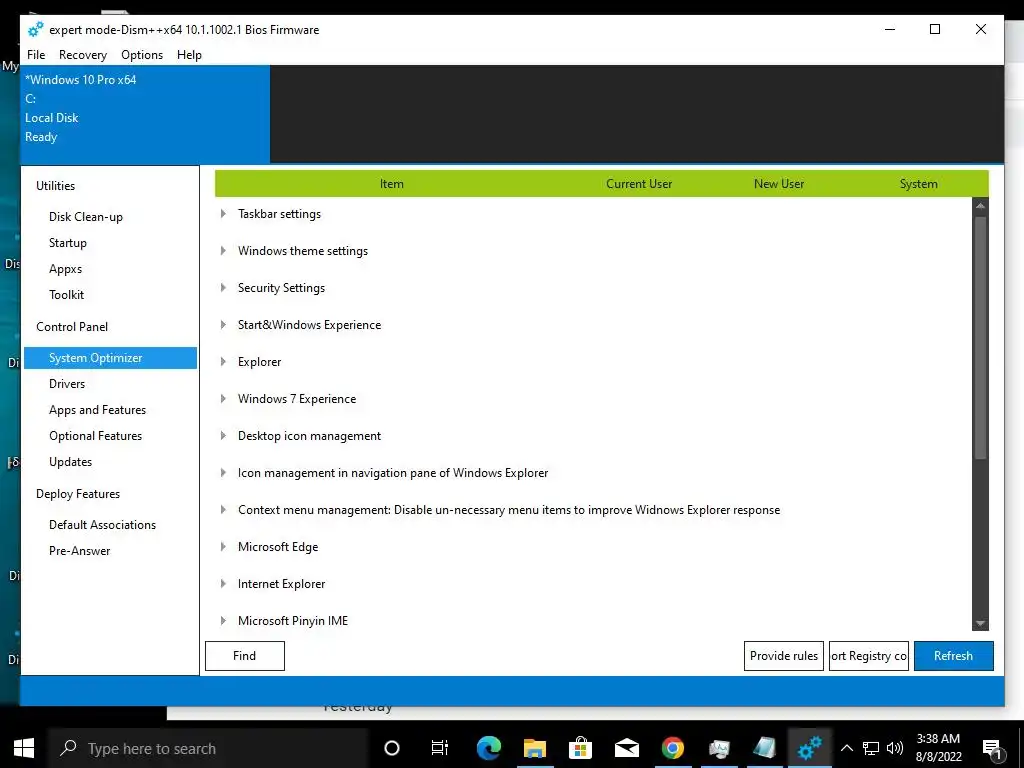
Task: Click the Find button
Action: pos(245,656)
